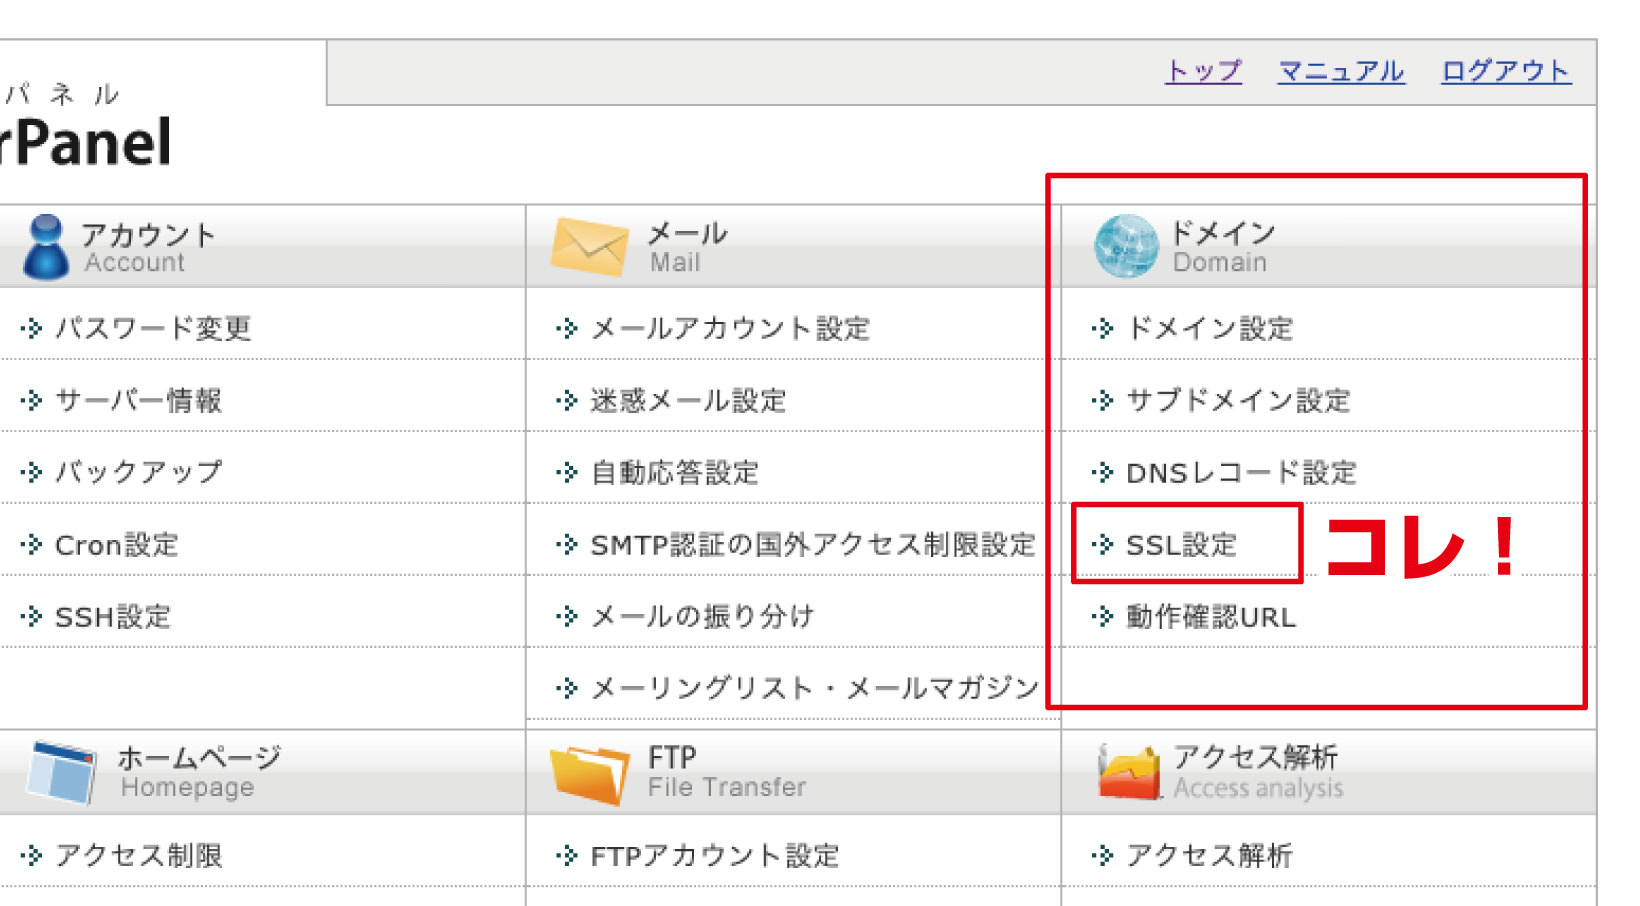
Task: Click the Domain globe icon
Action: point(1126,246)
